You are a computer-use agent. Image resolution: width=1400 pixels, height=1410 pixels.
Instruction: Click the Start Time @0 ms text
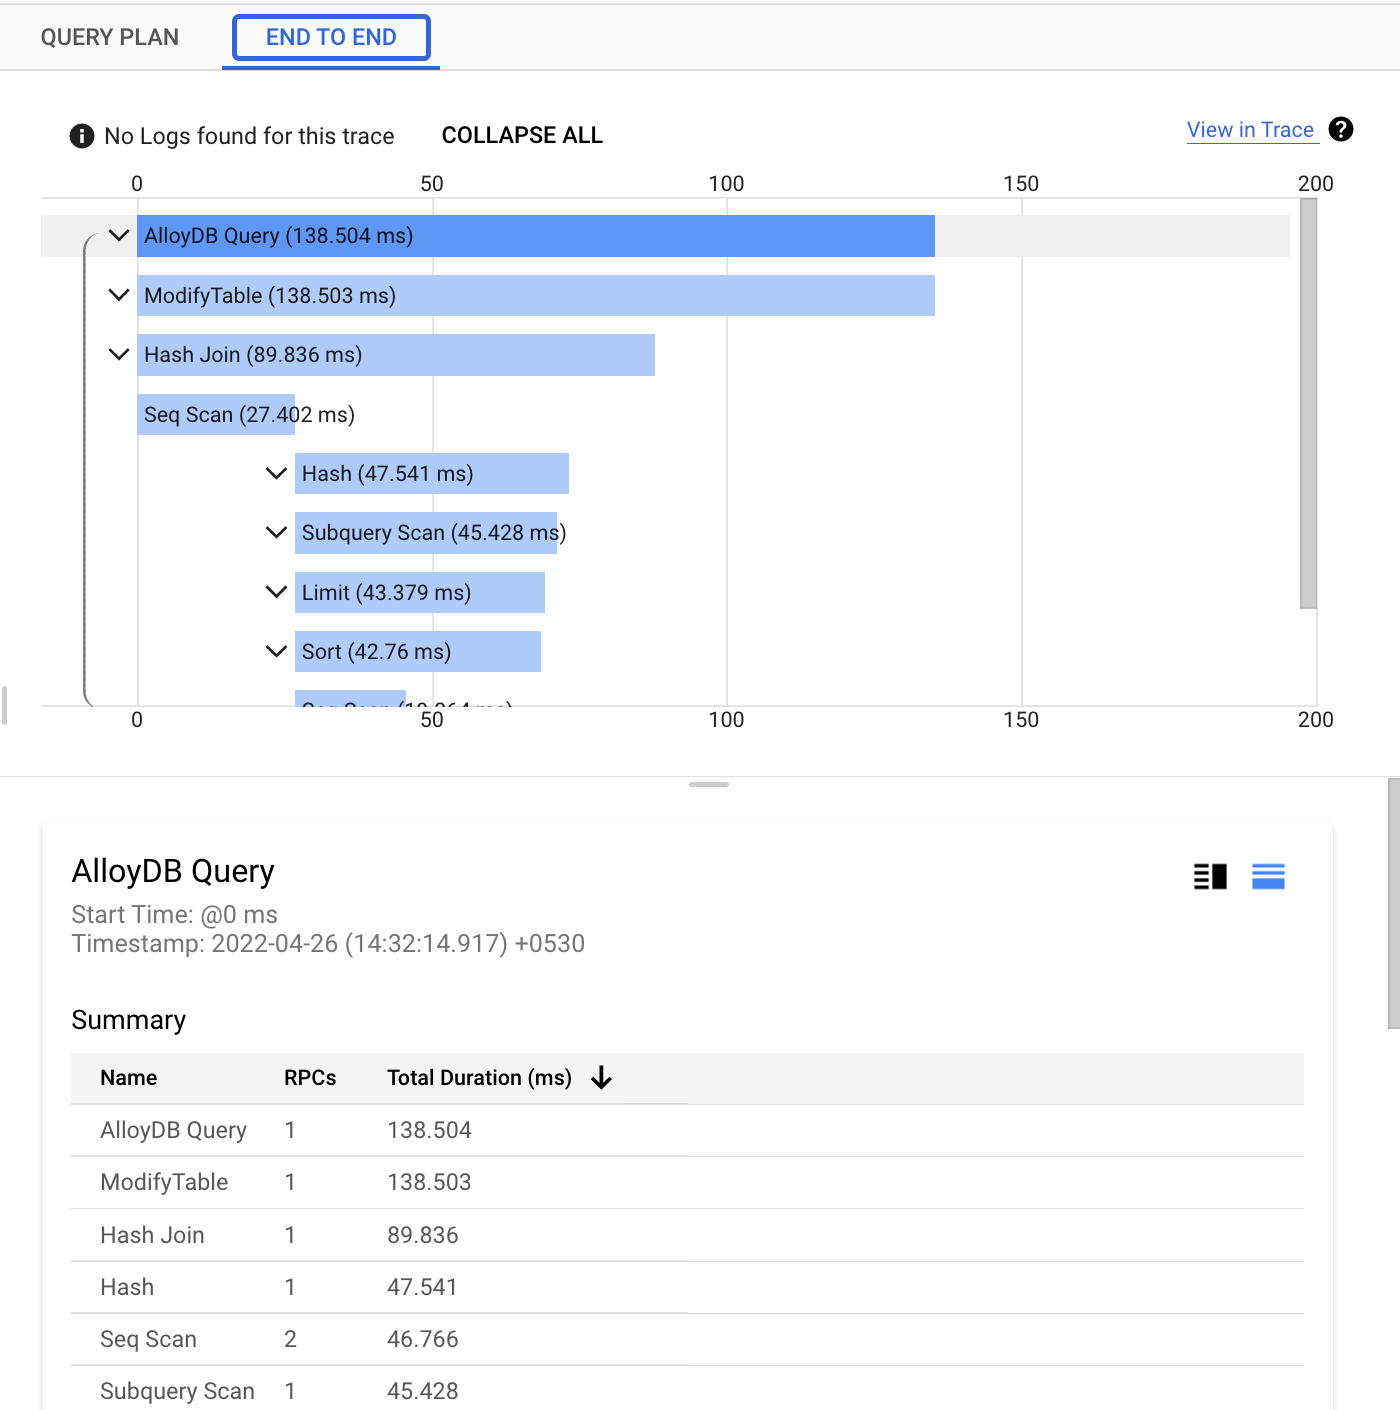click(x=175, y=914)
